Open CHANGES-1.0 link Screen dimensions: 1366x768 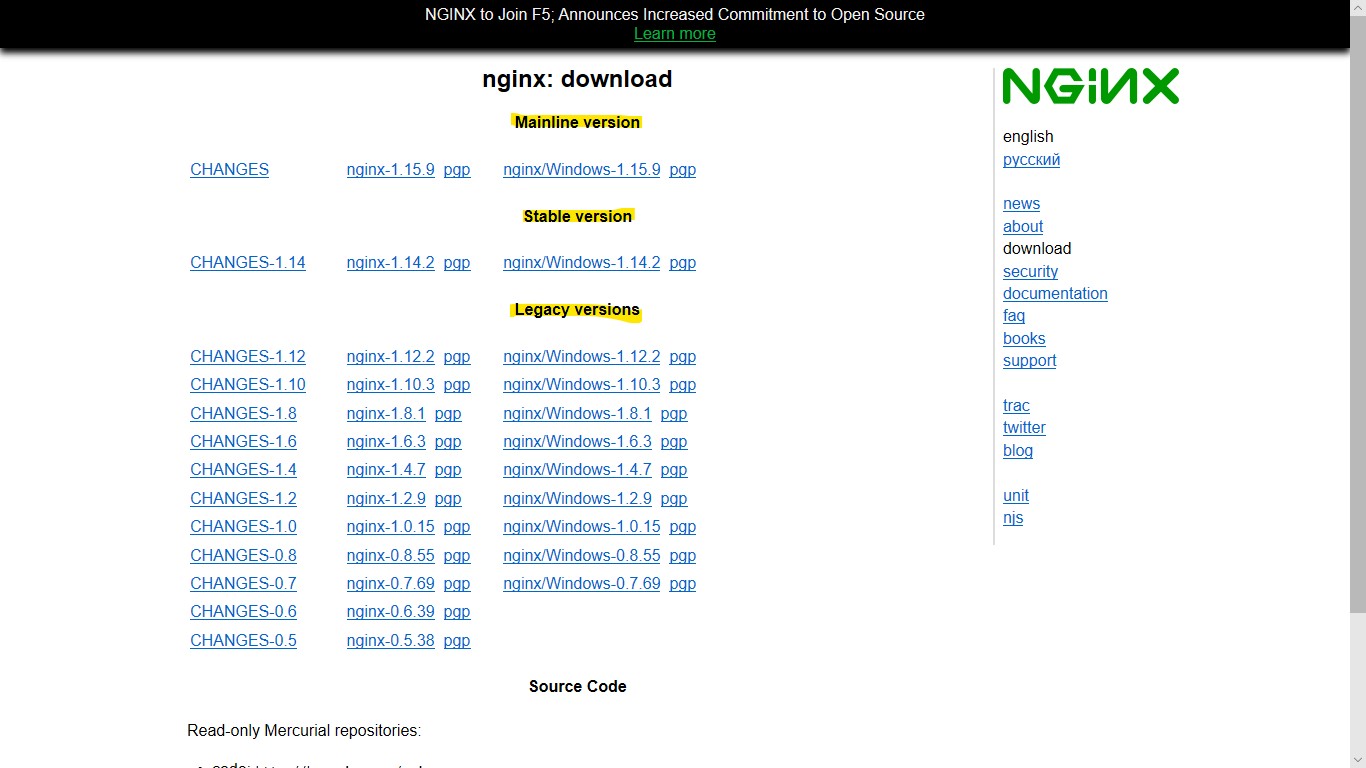pyautogui.click(x=244, y=527)
